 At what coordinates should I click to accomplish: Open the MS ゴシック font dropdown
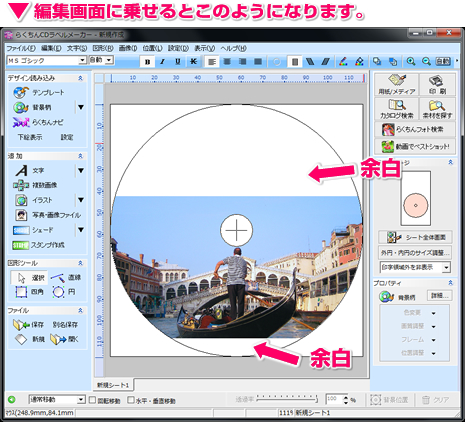click(82, 60)
